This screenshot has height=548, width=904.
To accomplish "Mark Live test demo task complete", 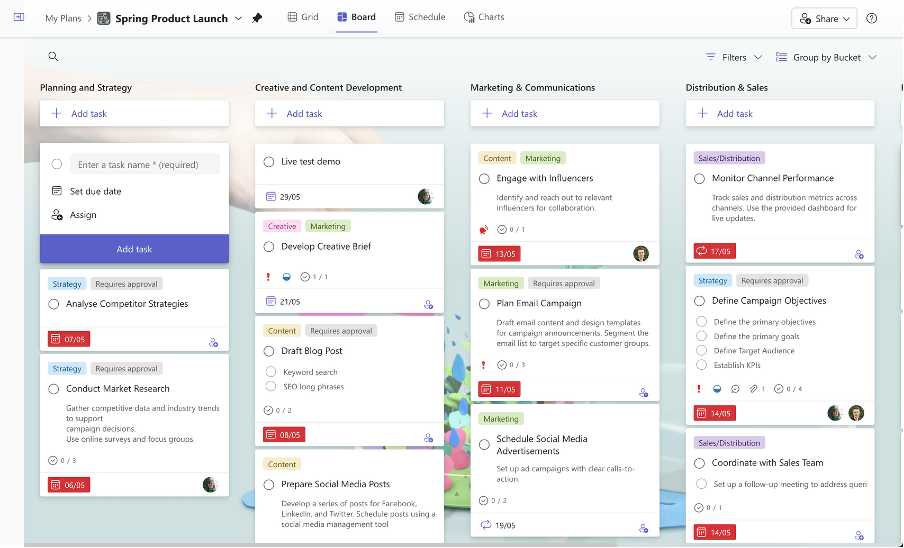I will [269, 162].
